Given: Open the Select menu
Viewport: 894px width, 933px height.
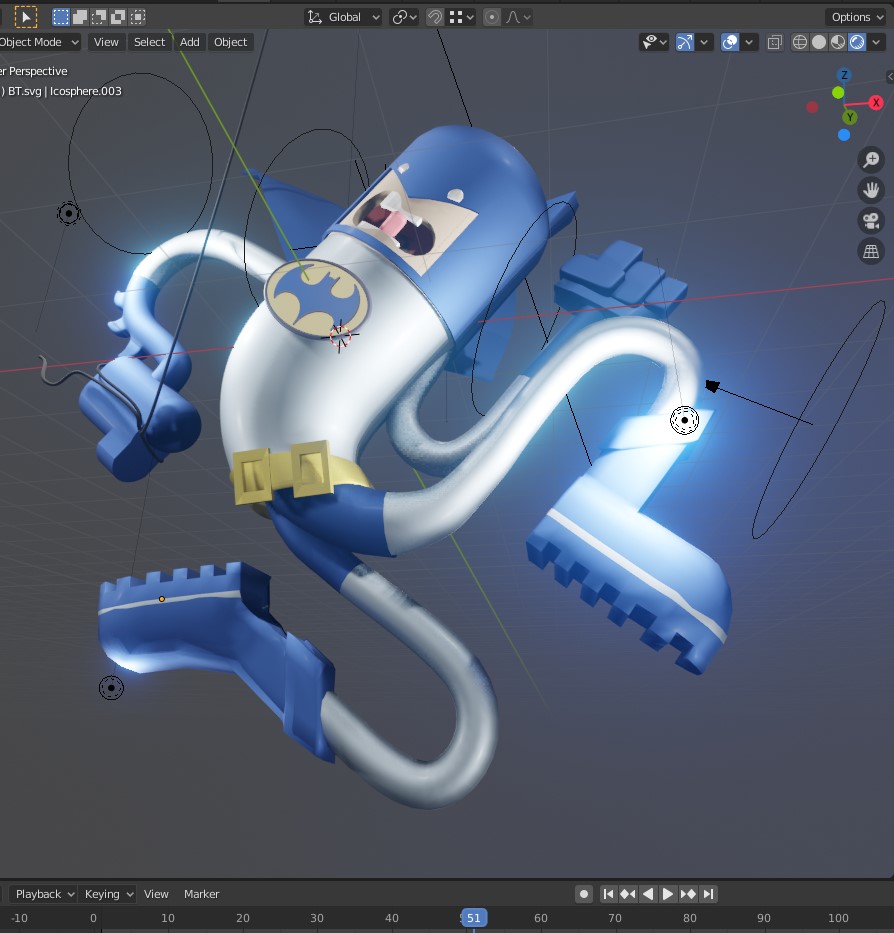Looking at the screenshot, I should coord(149,42).
